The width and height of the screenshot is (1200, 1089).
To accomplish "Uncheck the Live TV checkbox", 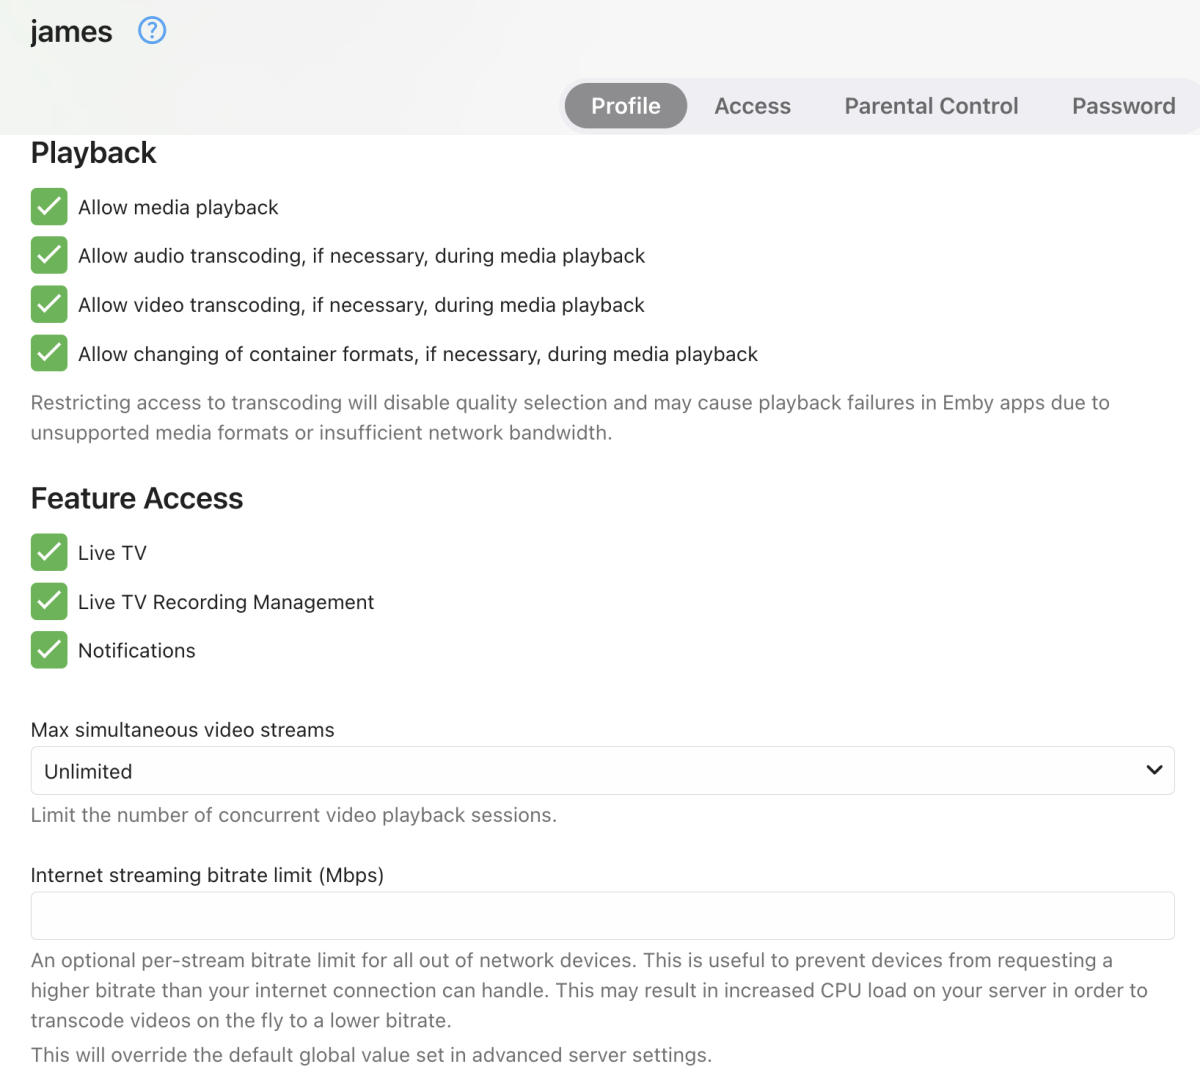I will point(49,553).
